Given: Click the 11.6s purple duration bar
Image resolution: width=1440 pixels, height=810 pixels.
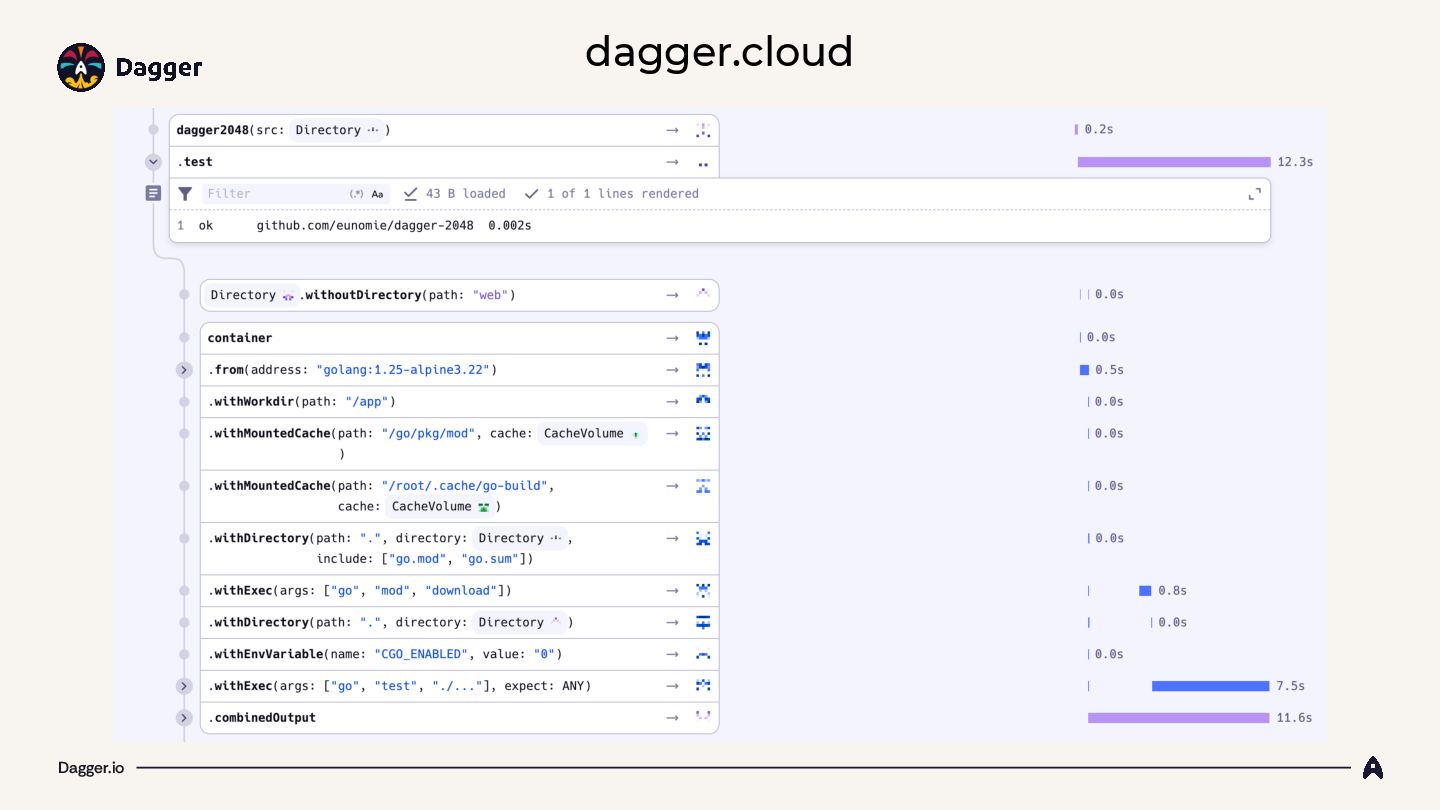Looking at the screenshot, I should coord(1179,718).
